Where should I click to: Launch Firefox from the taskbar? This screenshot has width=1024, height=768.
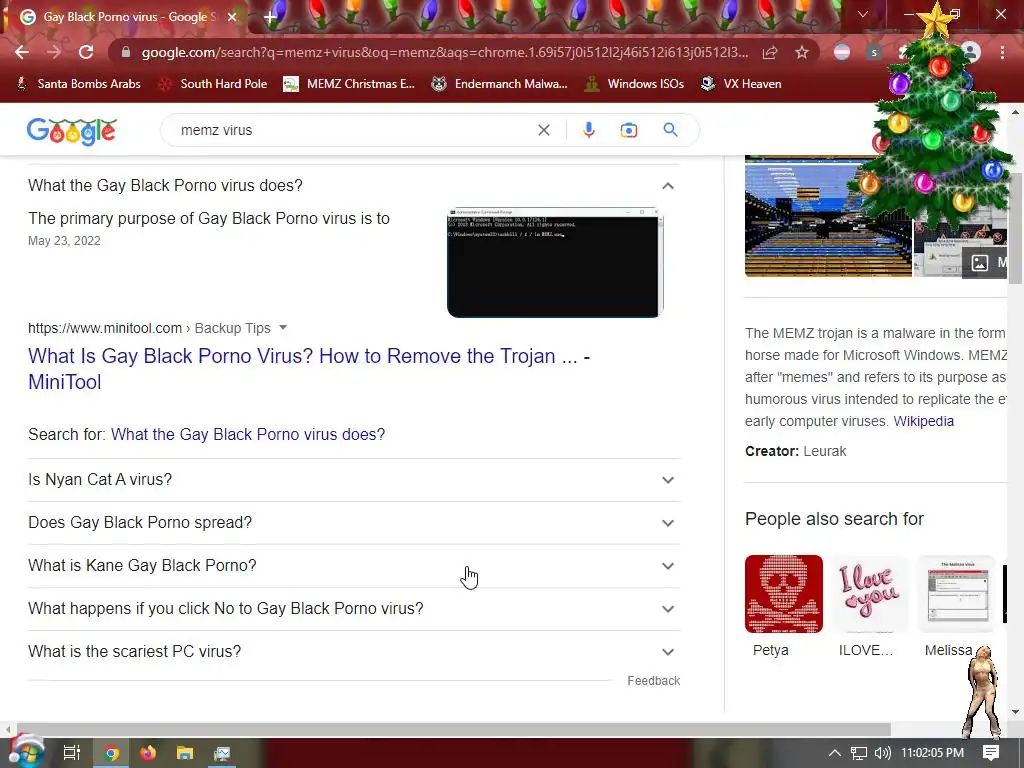click(x=148, y=753)
